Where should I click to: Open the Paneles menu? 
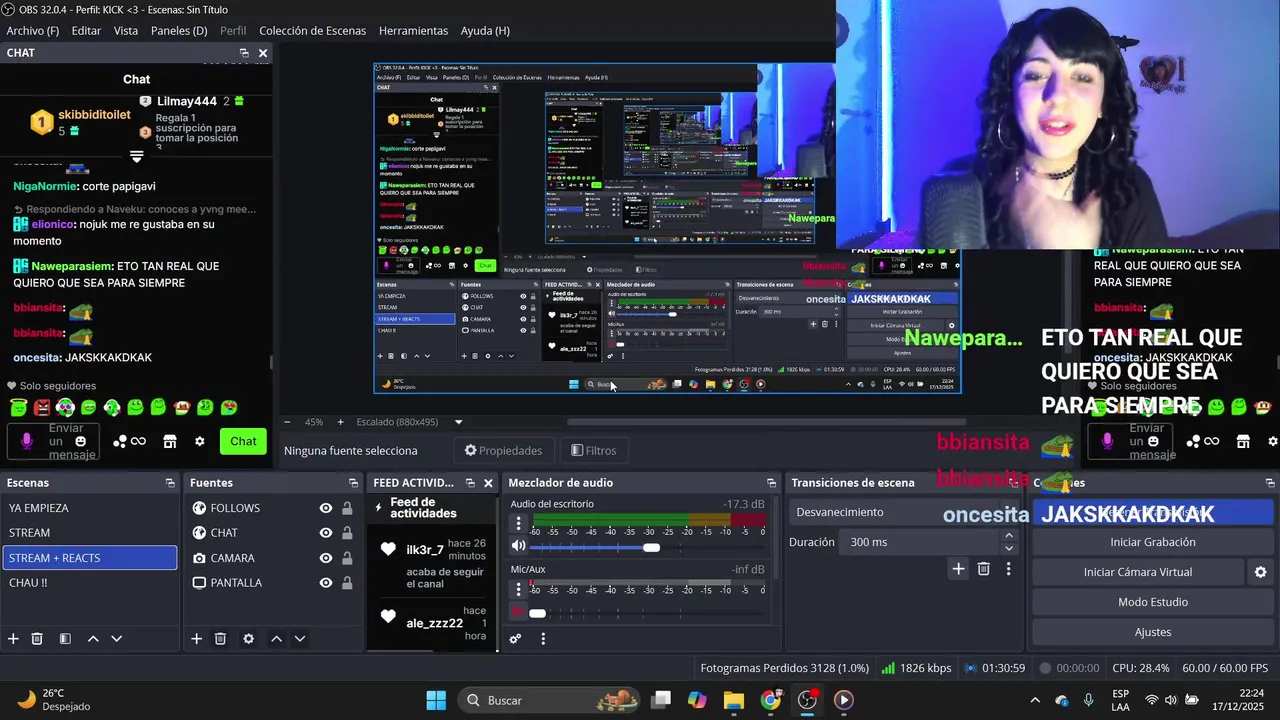pos(179,31)
